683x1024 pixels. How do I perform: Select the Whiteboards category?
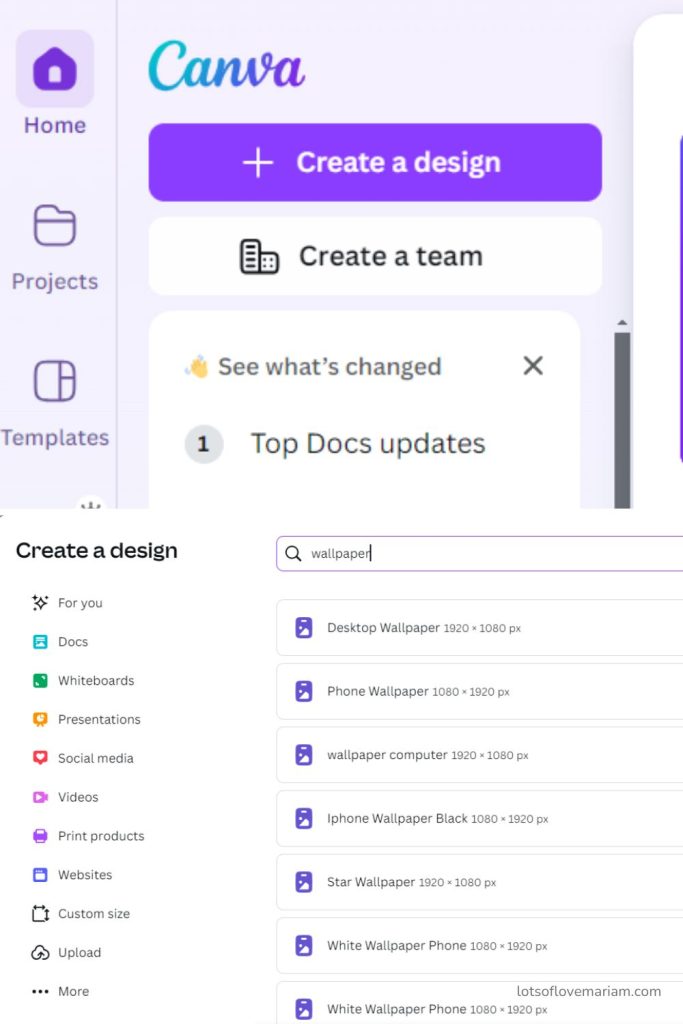point(84,680)
